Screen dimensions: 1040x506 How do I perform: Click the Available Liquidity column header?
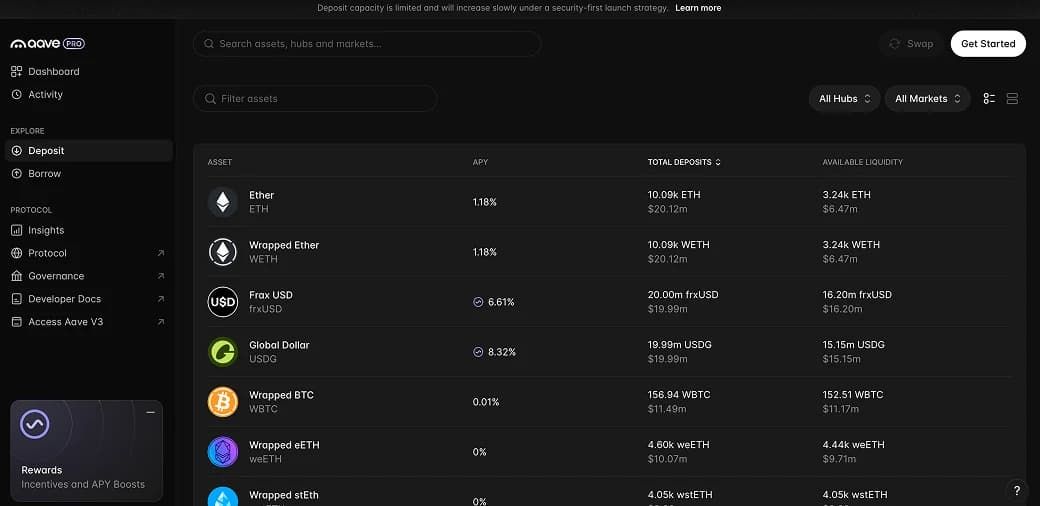tap(862, 162)
